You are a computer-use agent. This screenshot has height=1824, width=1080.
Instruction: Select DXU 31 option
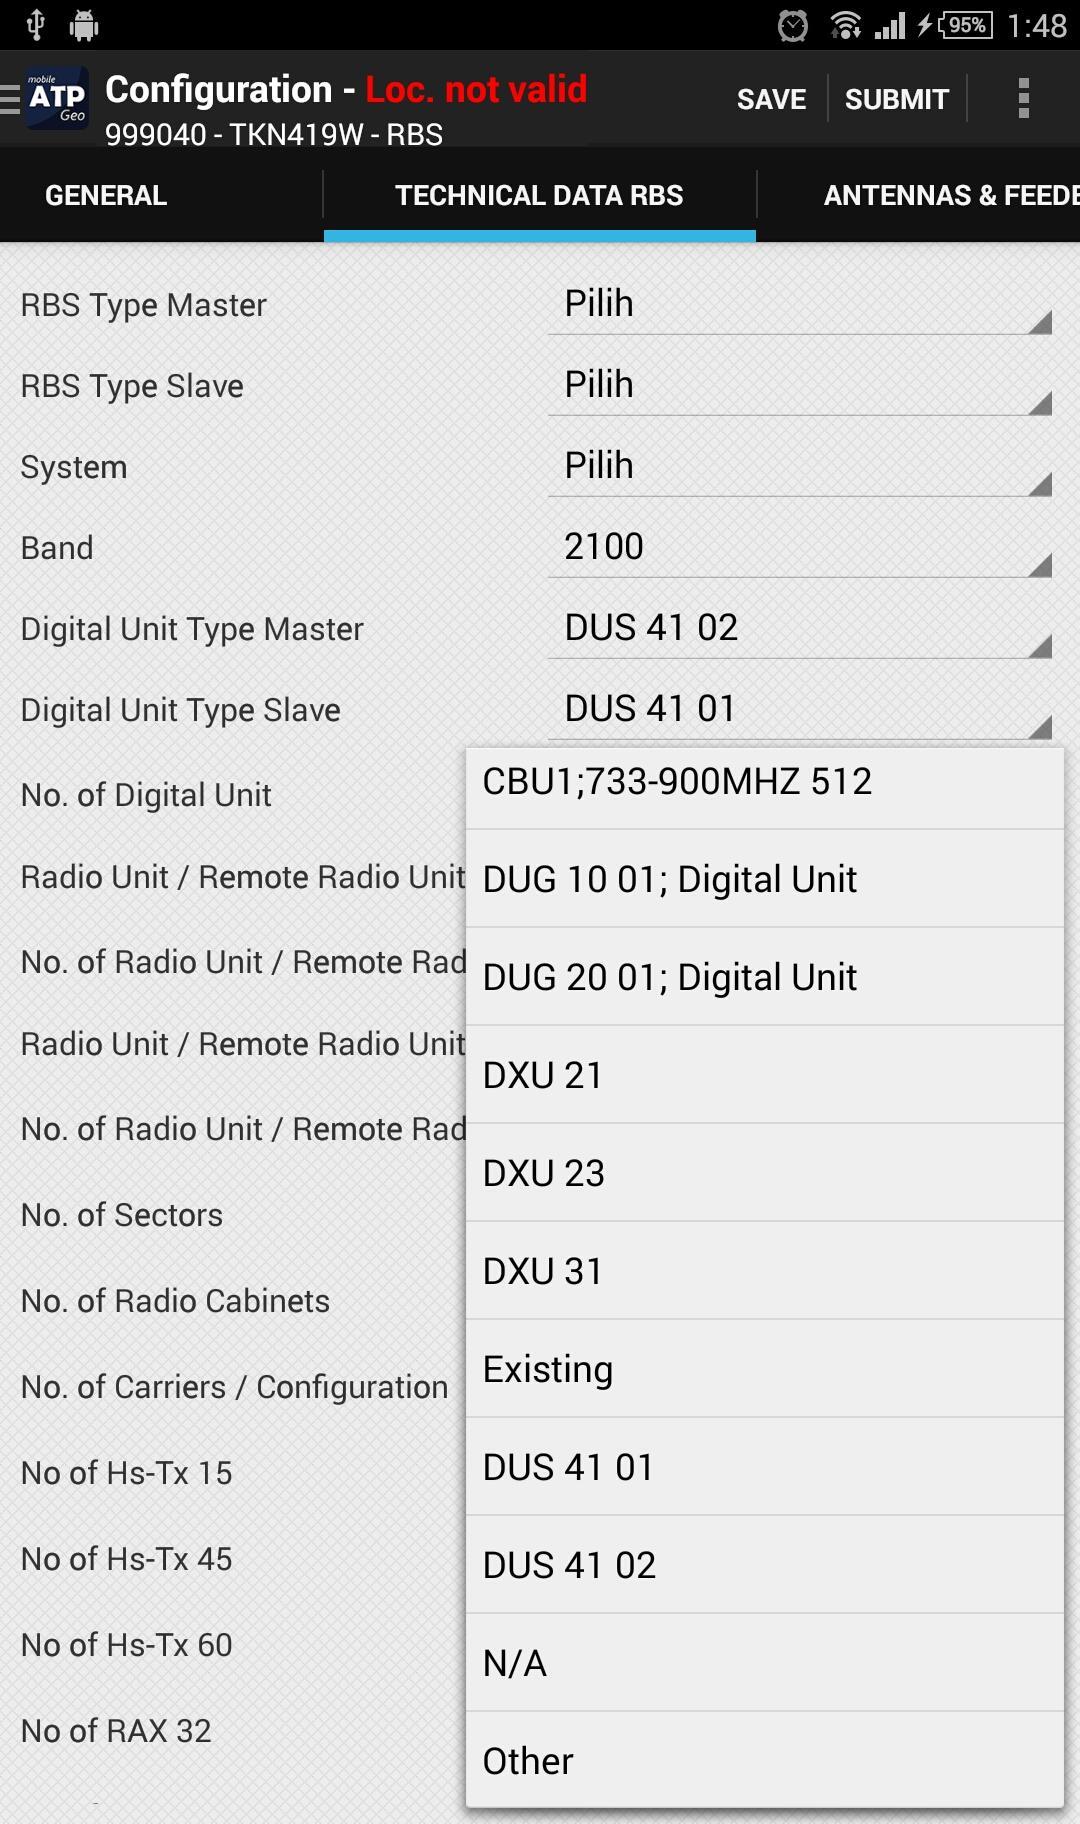[765, 1271]
